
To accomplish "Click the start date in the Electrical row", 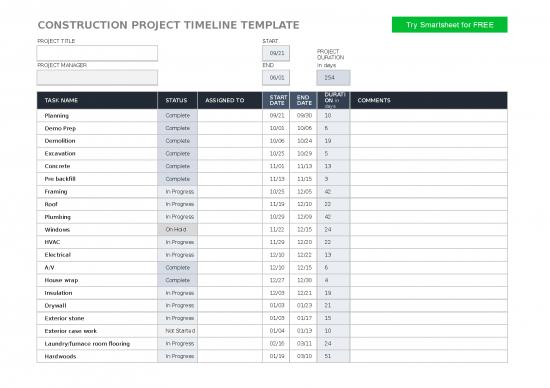I will click(276, 255).
